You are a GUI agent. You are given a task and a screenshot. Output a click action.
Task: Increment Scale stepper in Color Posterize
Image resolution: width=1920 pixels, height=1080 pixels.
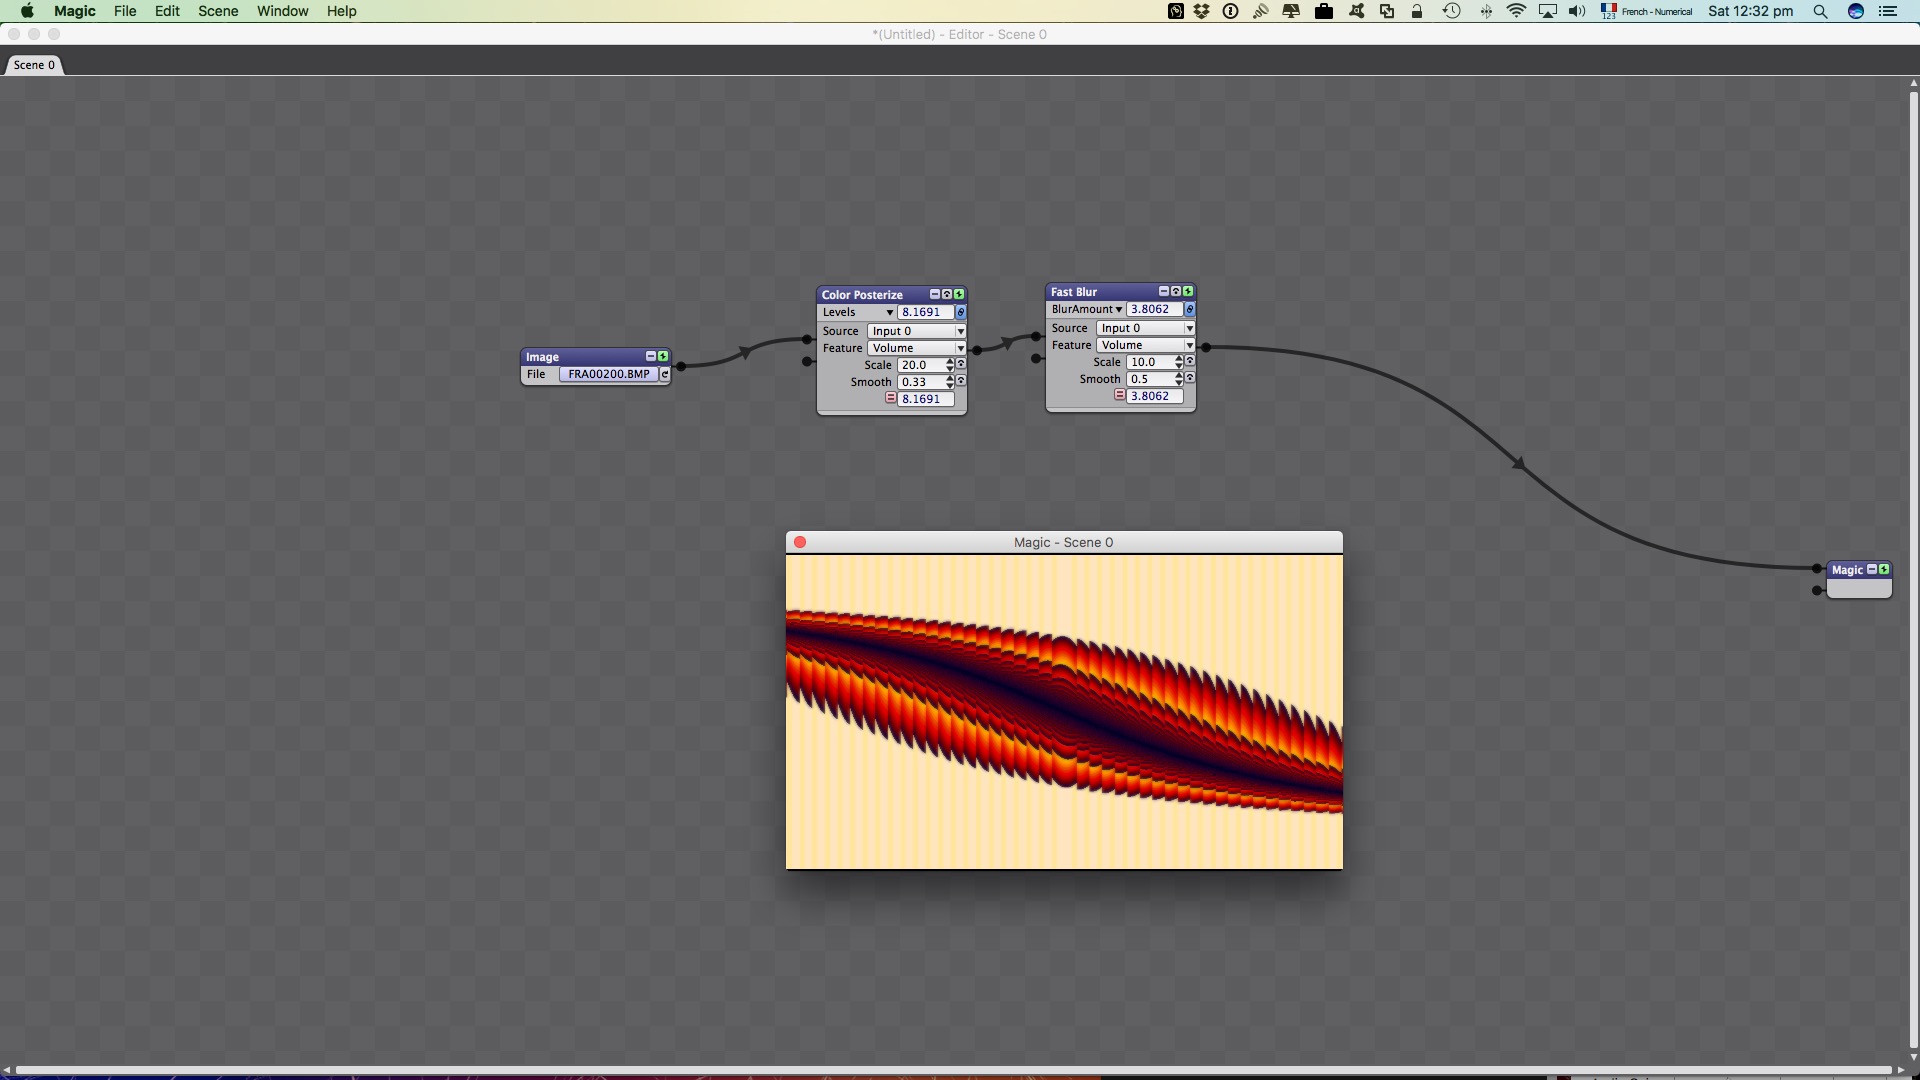coord(949,361)
